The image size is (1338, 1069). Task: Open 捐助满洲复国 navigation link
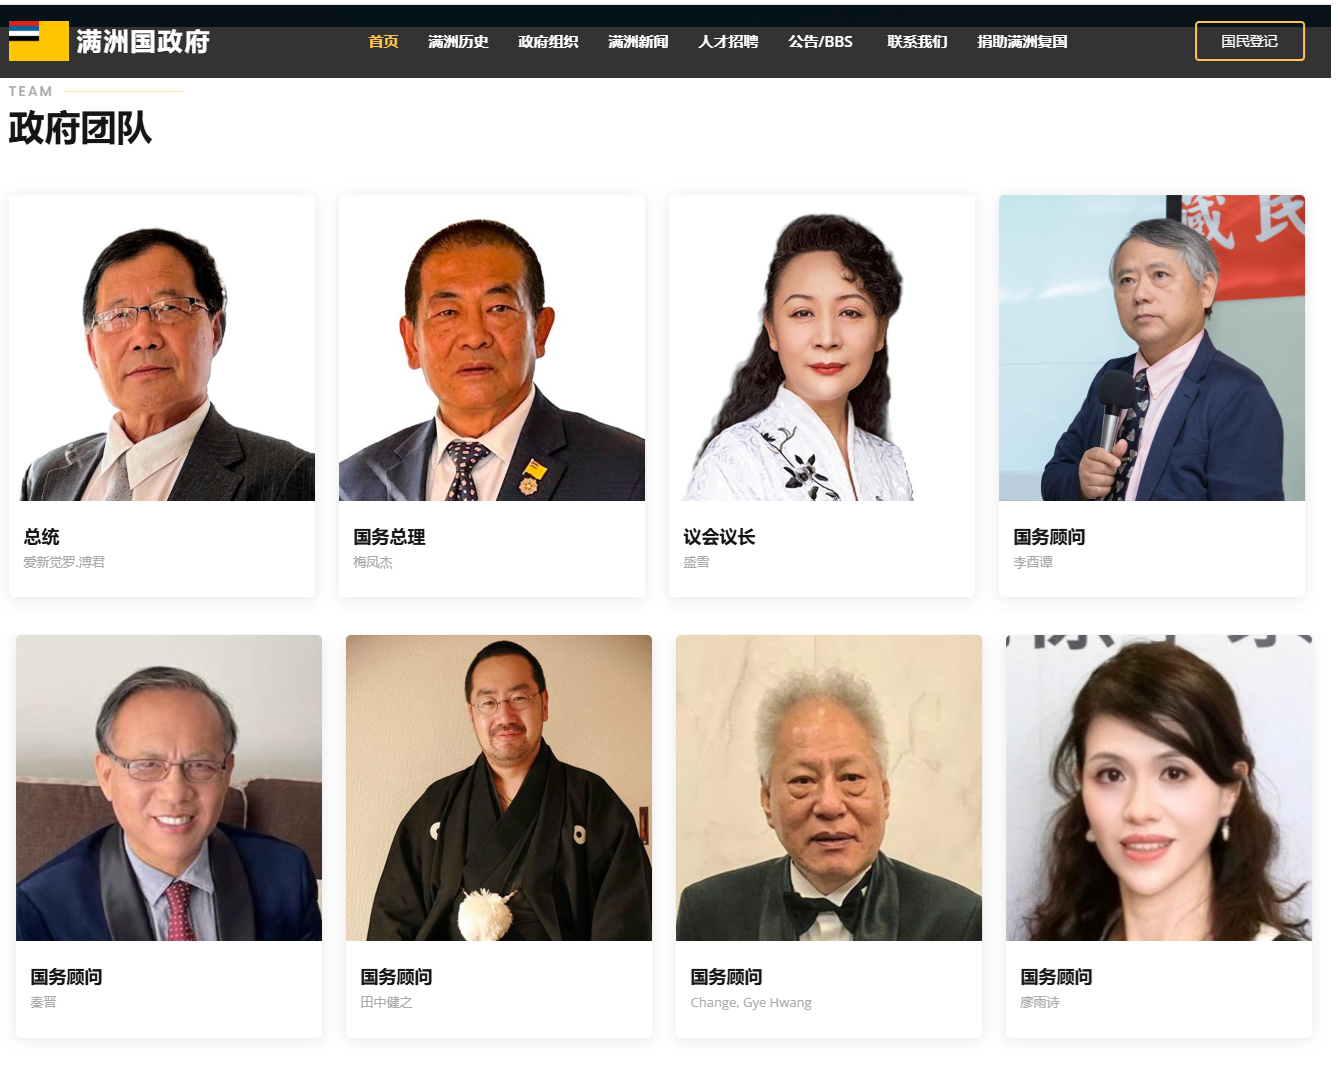pyautogui.click(x=1022, y=41)
